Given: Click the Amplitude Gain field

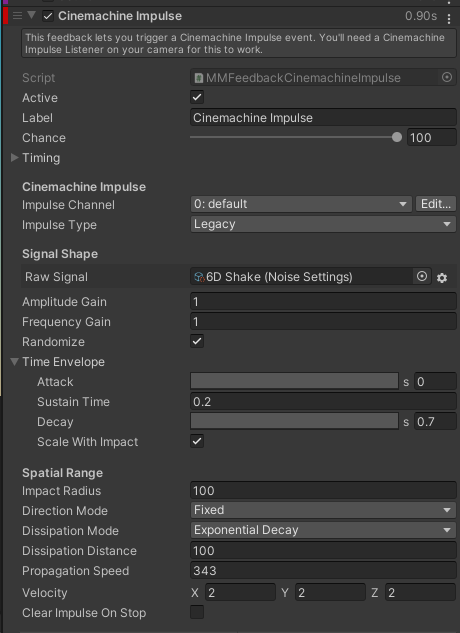Looking at the screenshot, I should (323, 302).
